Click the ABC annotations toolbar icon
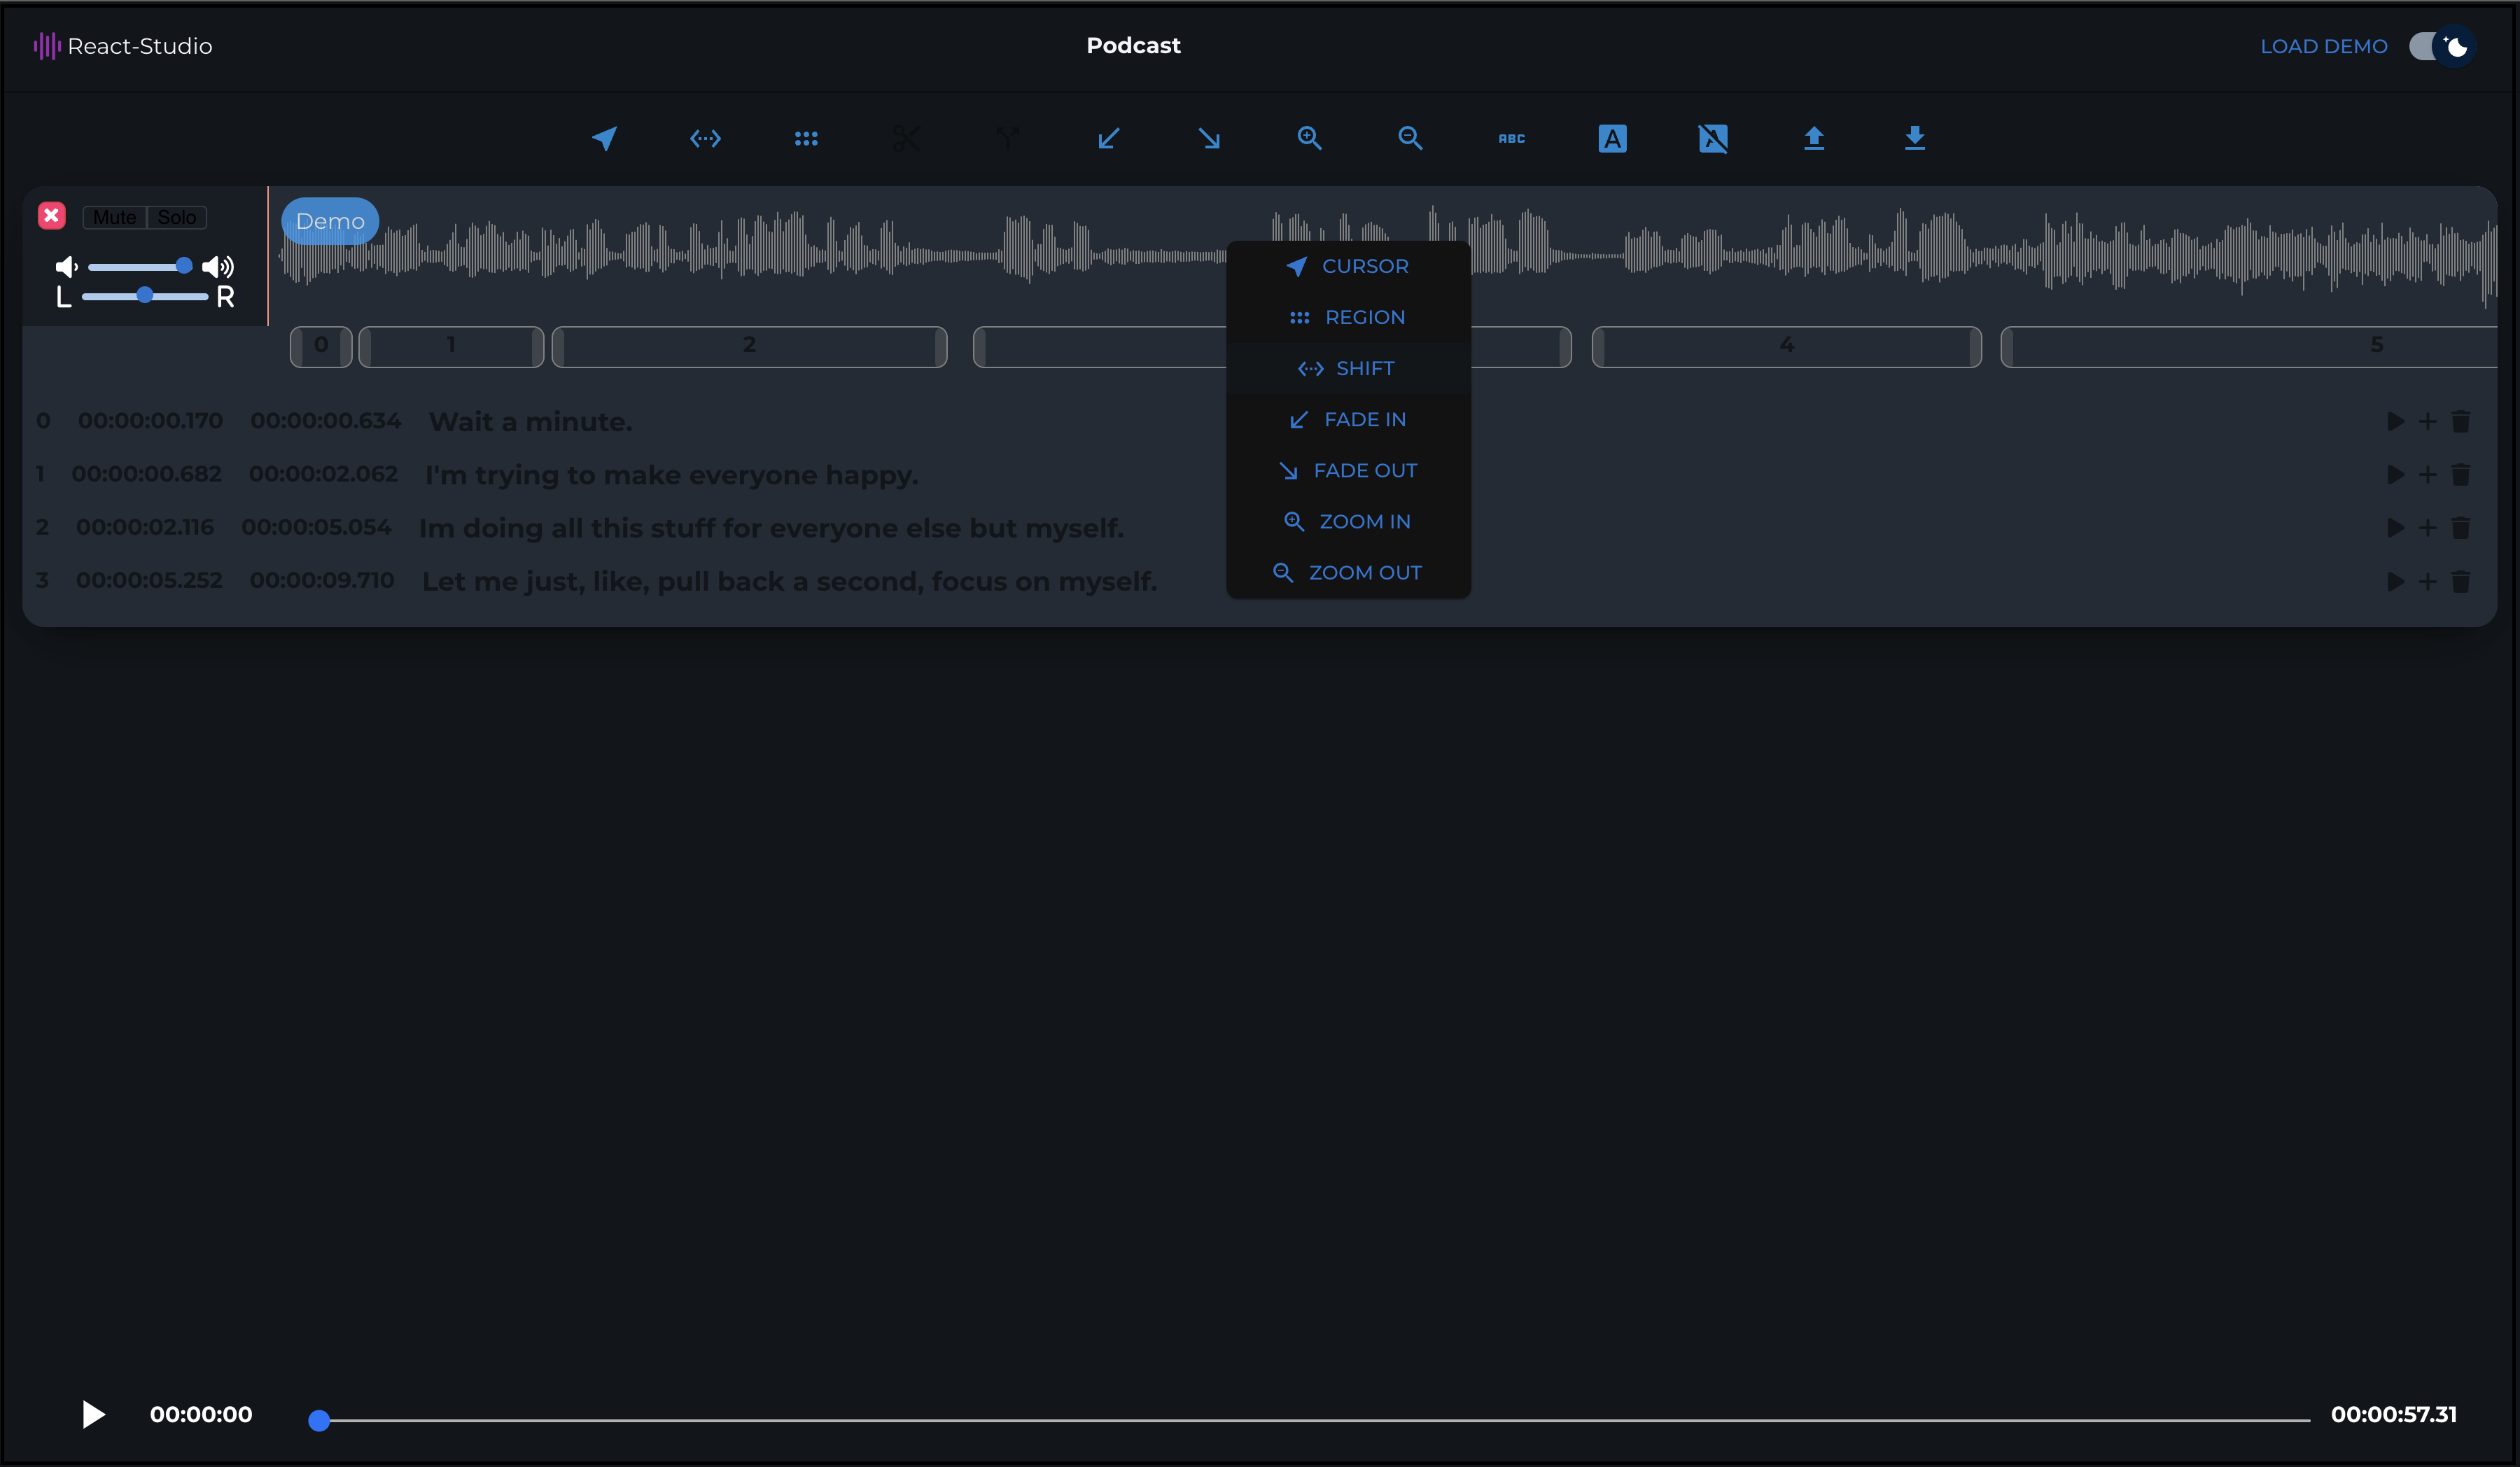Viewport: 2520px width, 1467px height. [1511, 138]
